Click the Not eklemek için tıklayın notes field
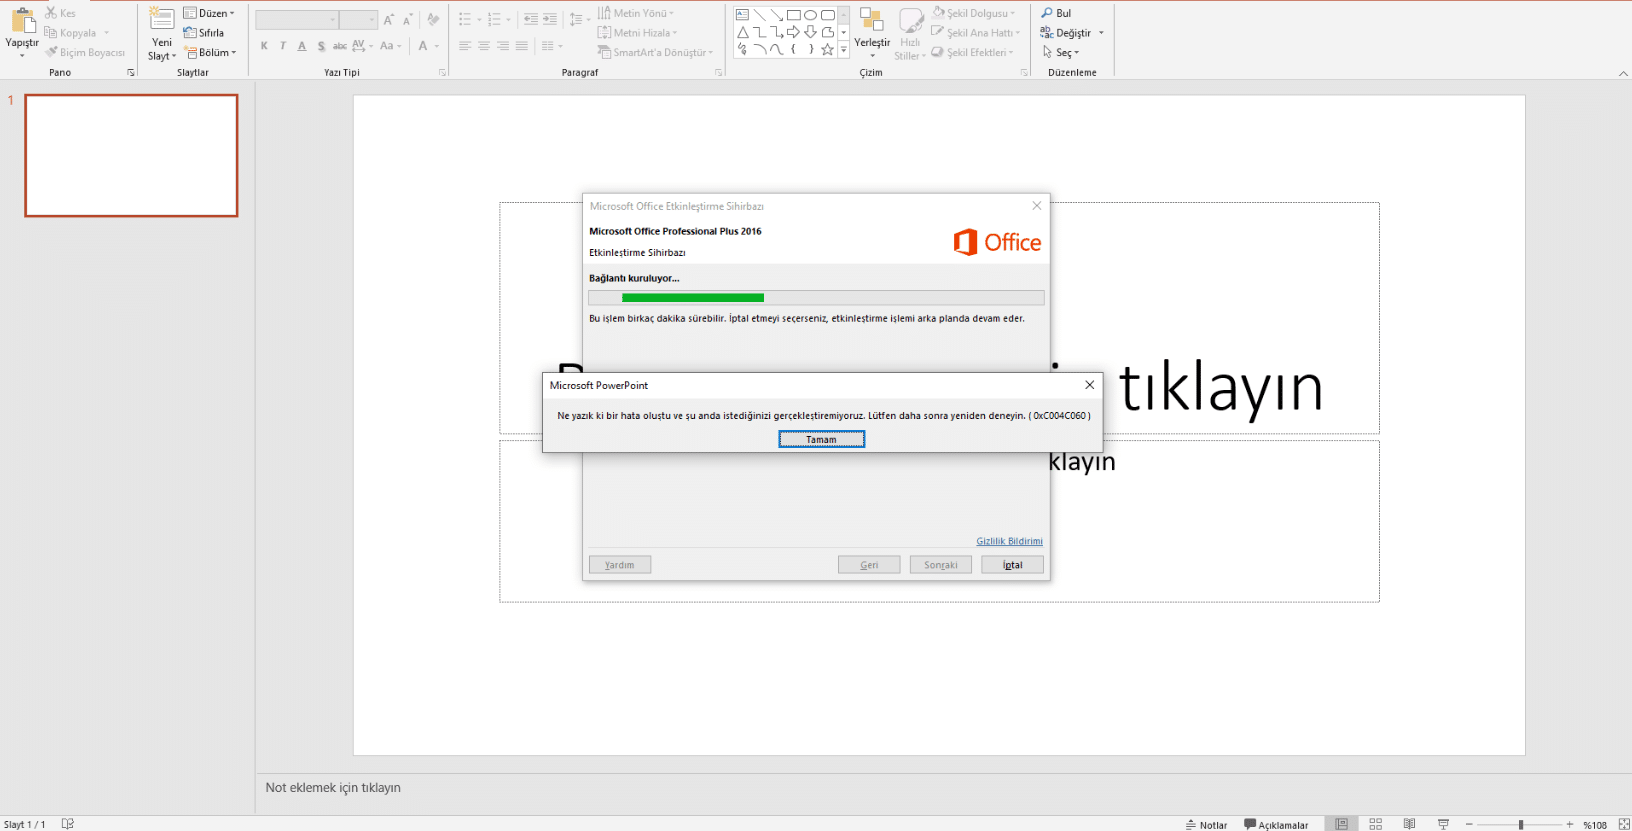 [333, 788]
